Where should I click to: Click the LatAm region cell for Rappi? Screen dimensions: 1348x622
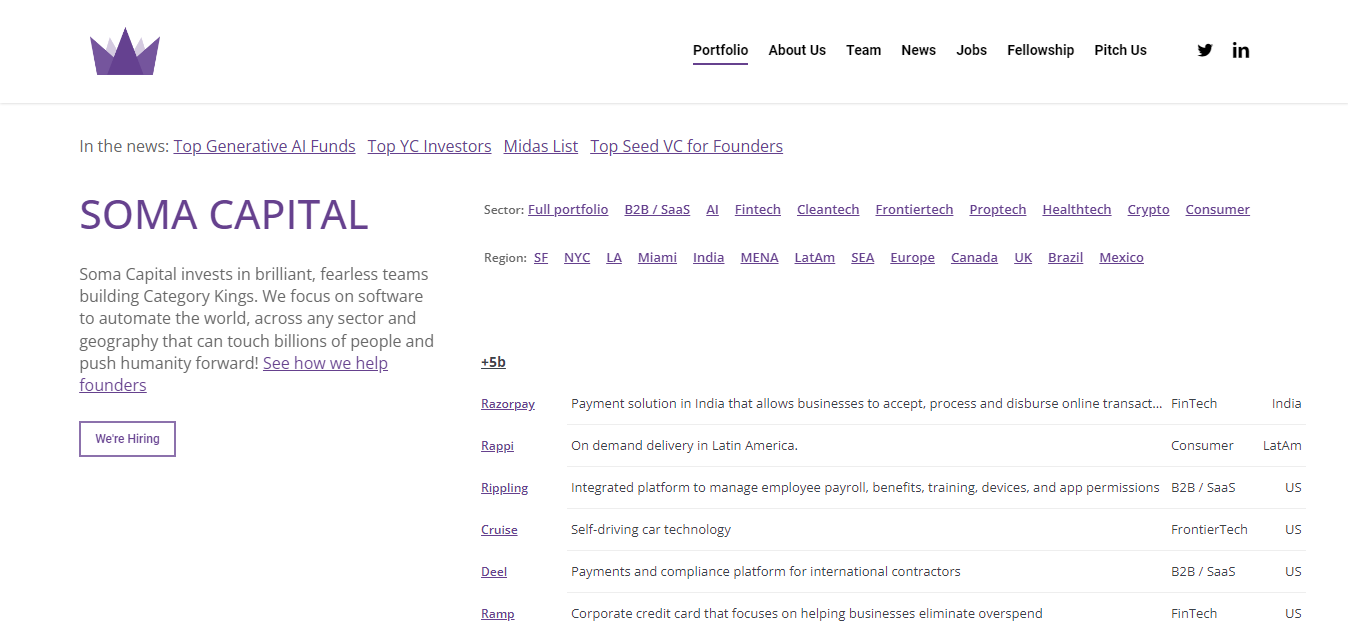[x=1283, y=446]
